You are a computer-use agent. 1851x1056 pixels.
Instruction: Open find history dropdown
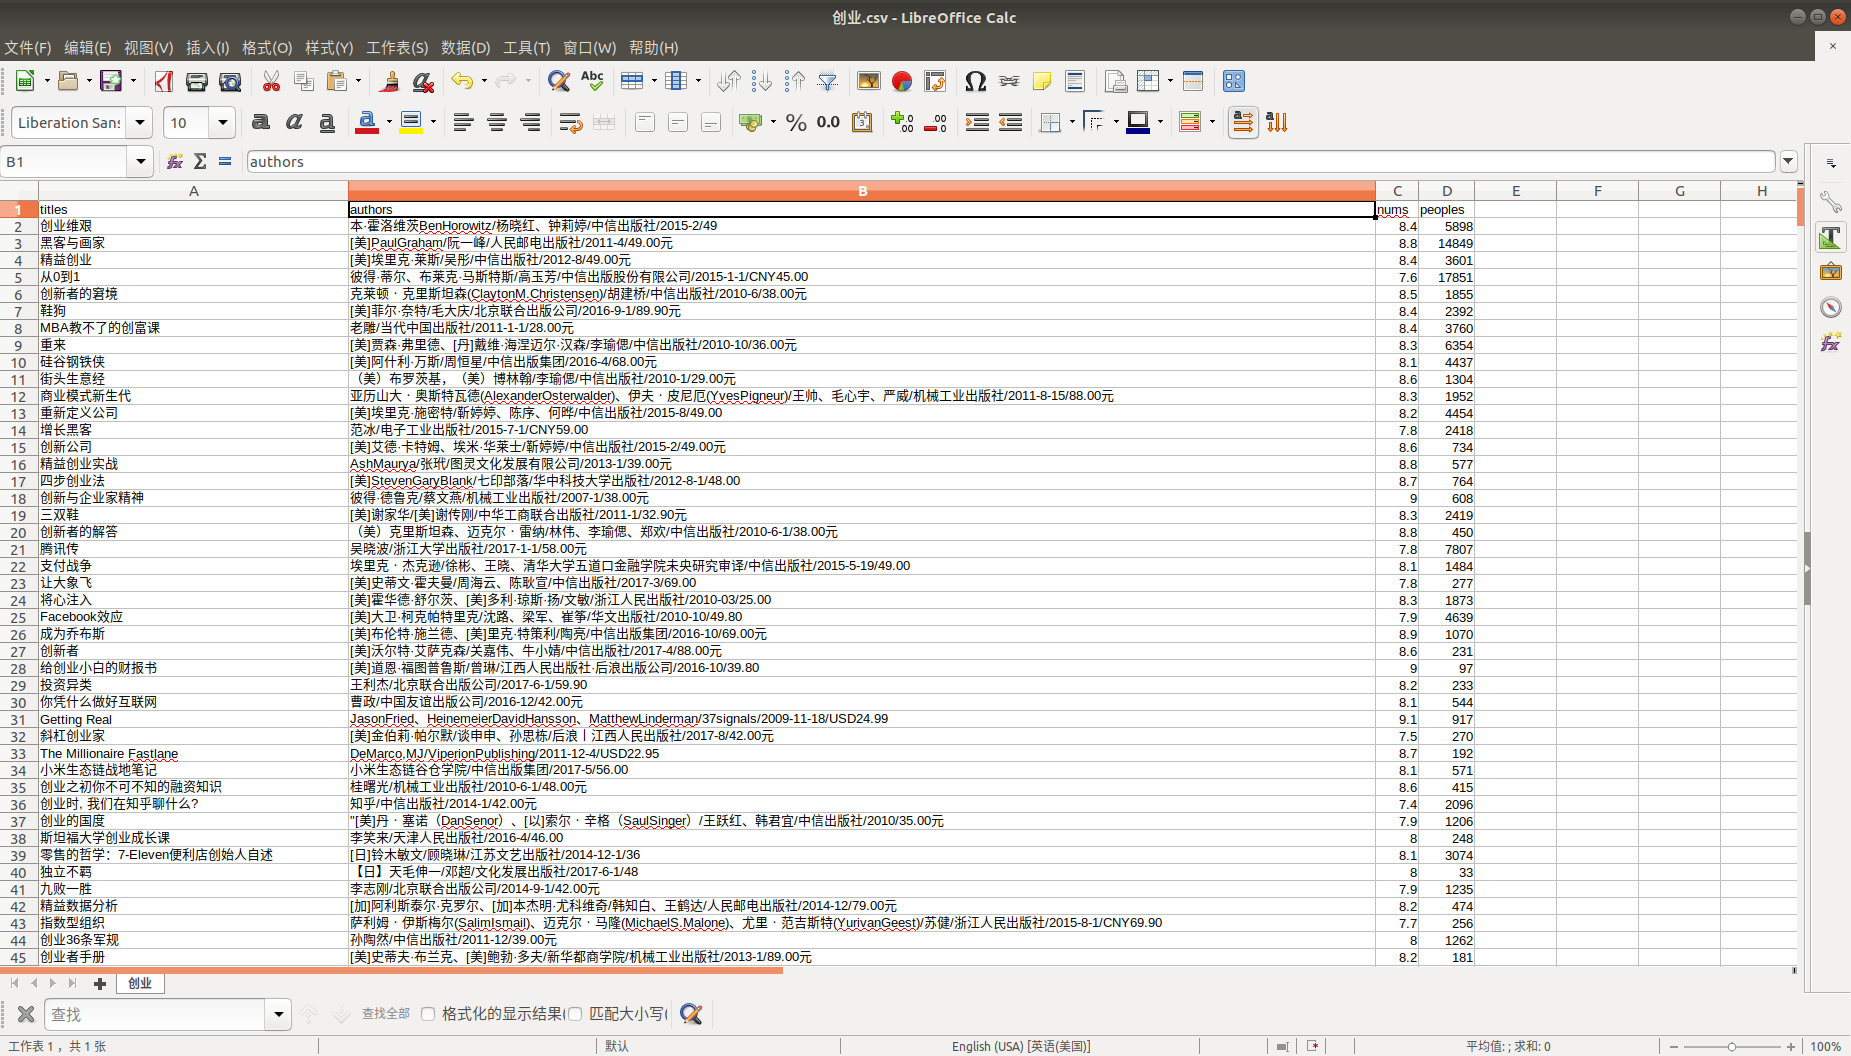pyautogui.click(x=278, y=1014)
